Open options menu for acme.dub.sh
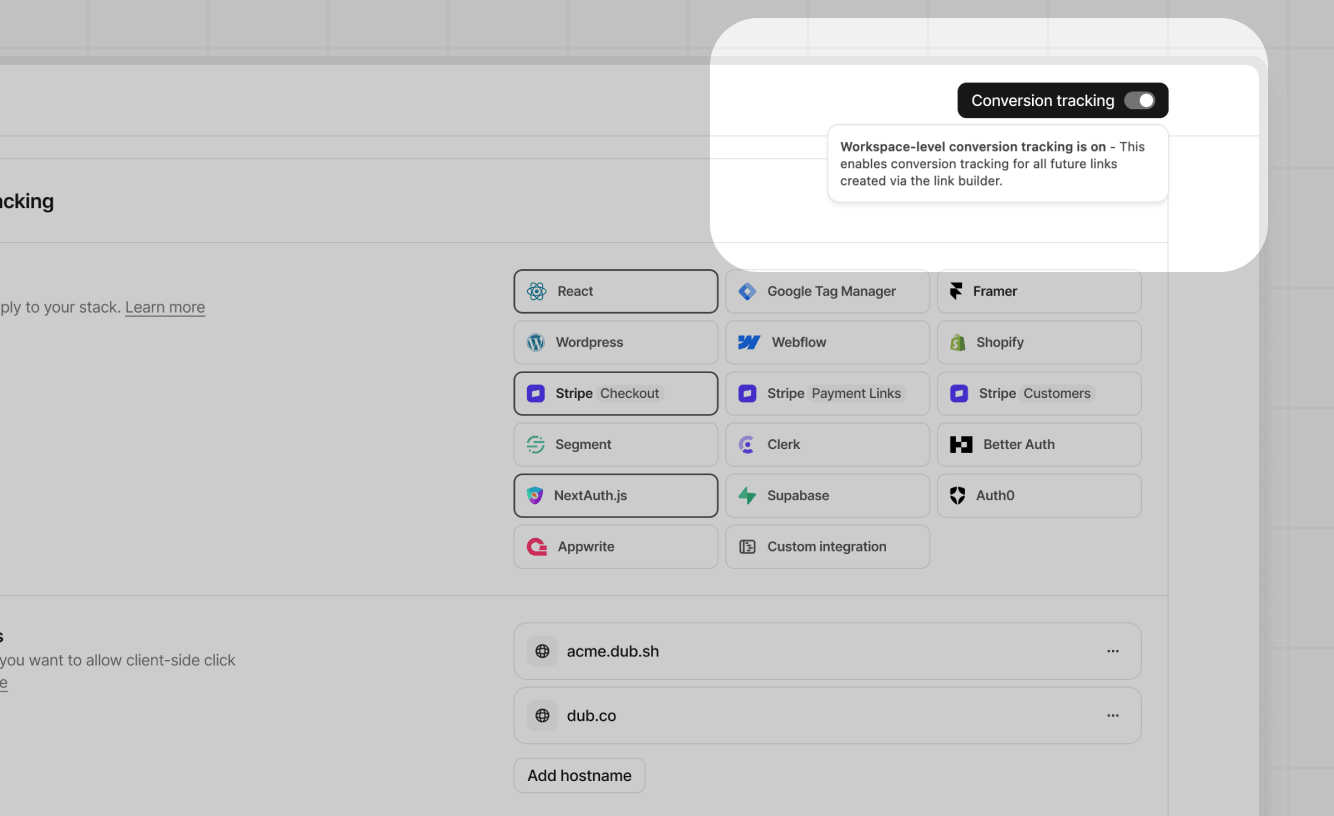Image resolution: width=1334 pixels, height=816 pixels. [x=1113, y=651]
